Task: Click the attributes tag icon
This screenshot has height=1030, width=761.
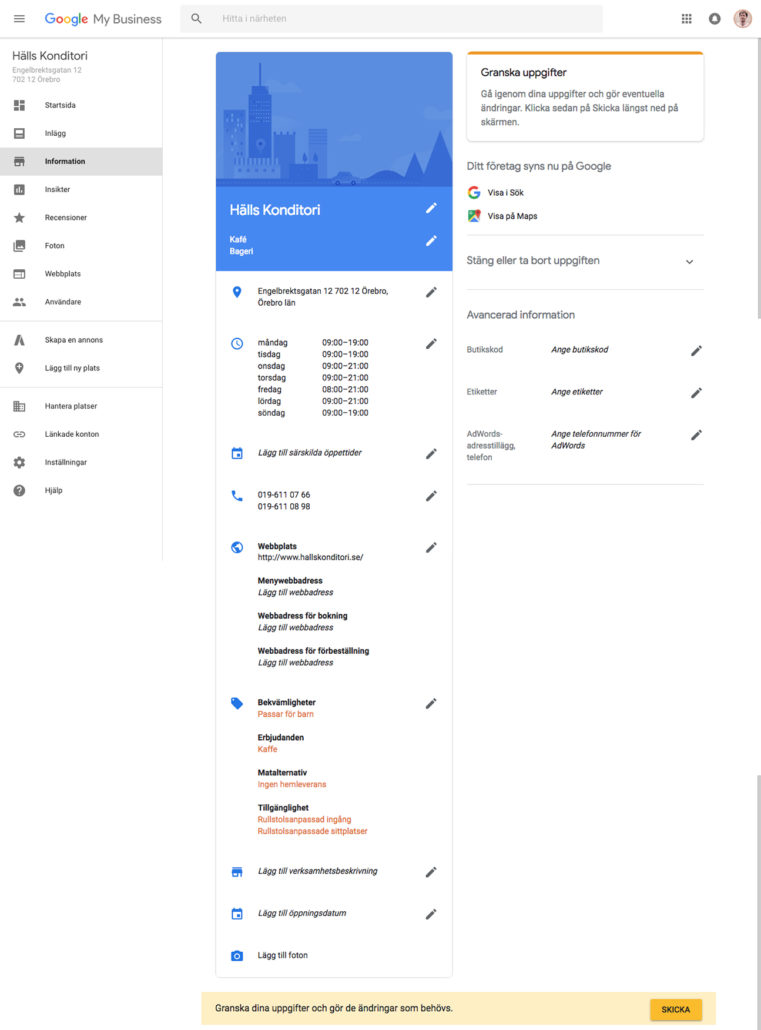Action: (237, 704)
